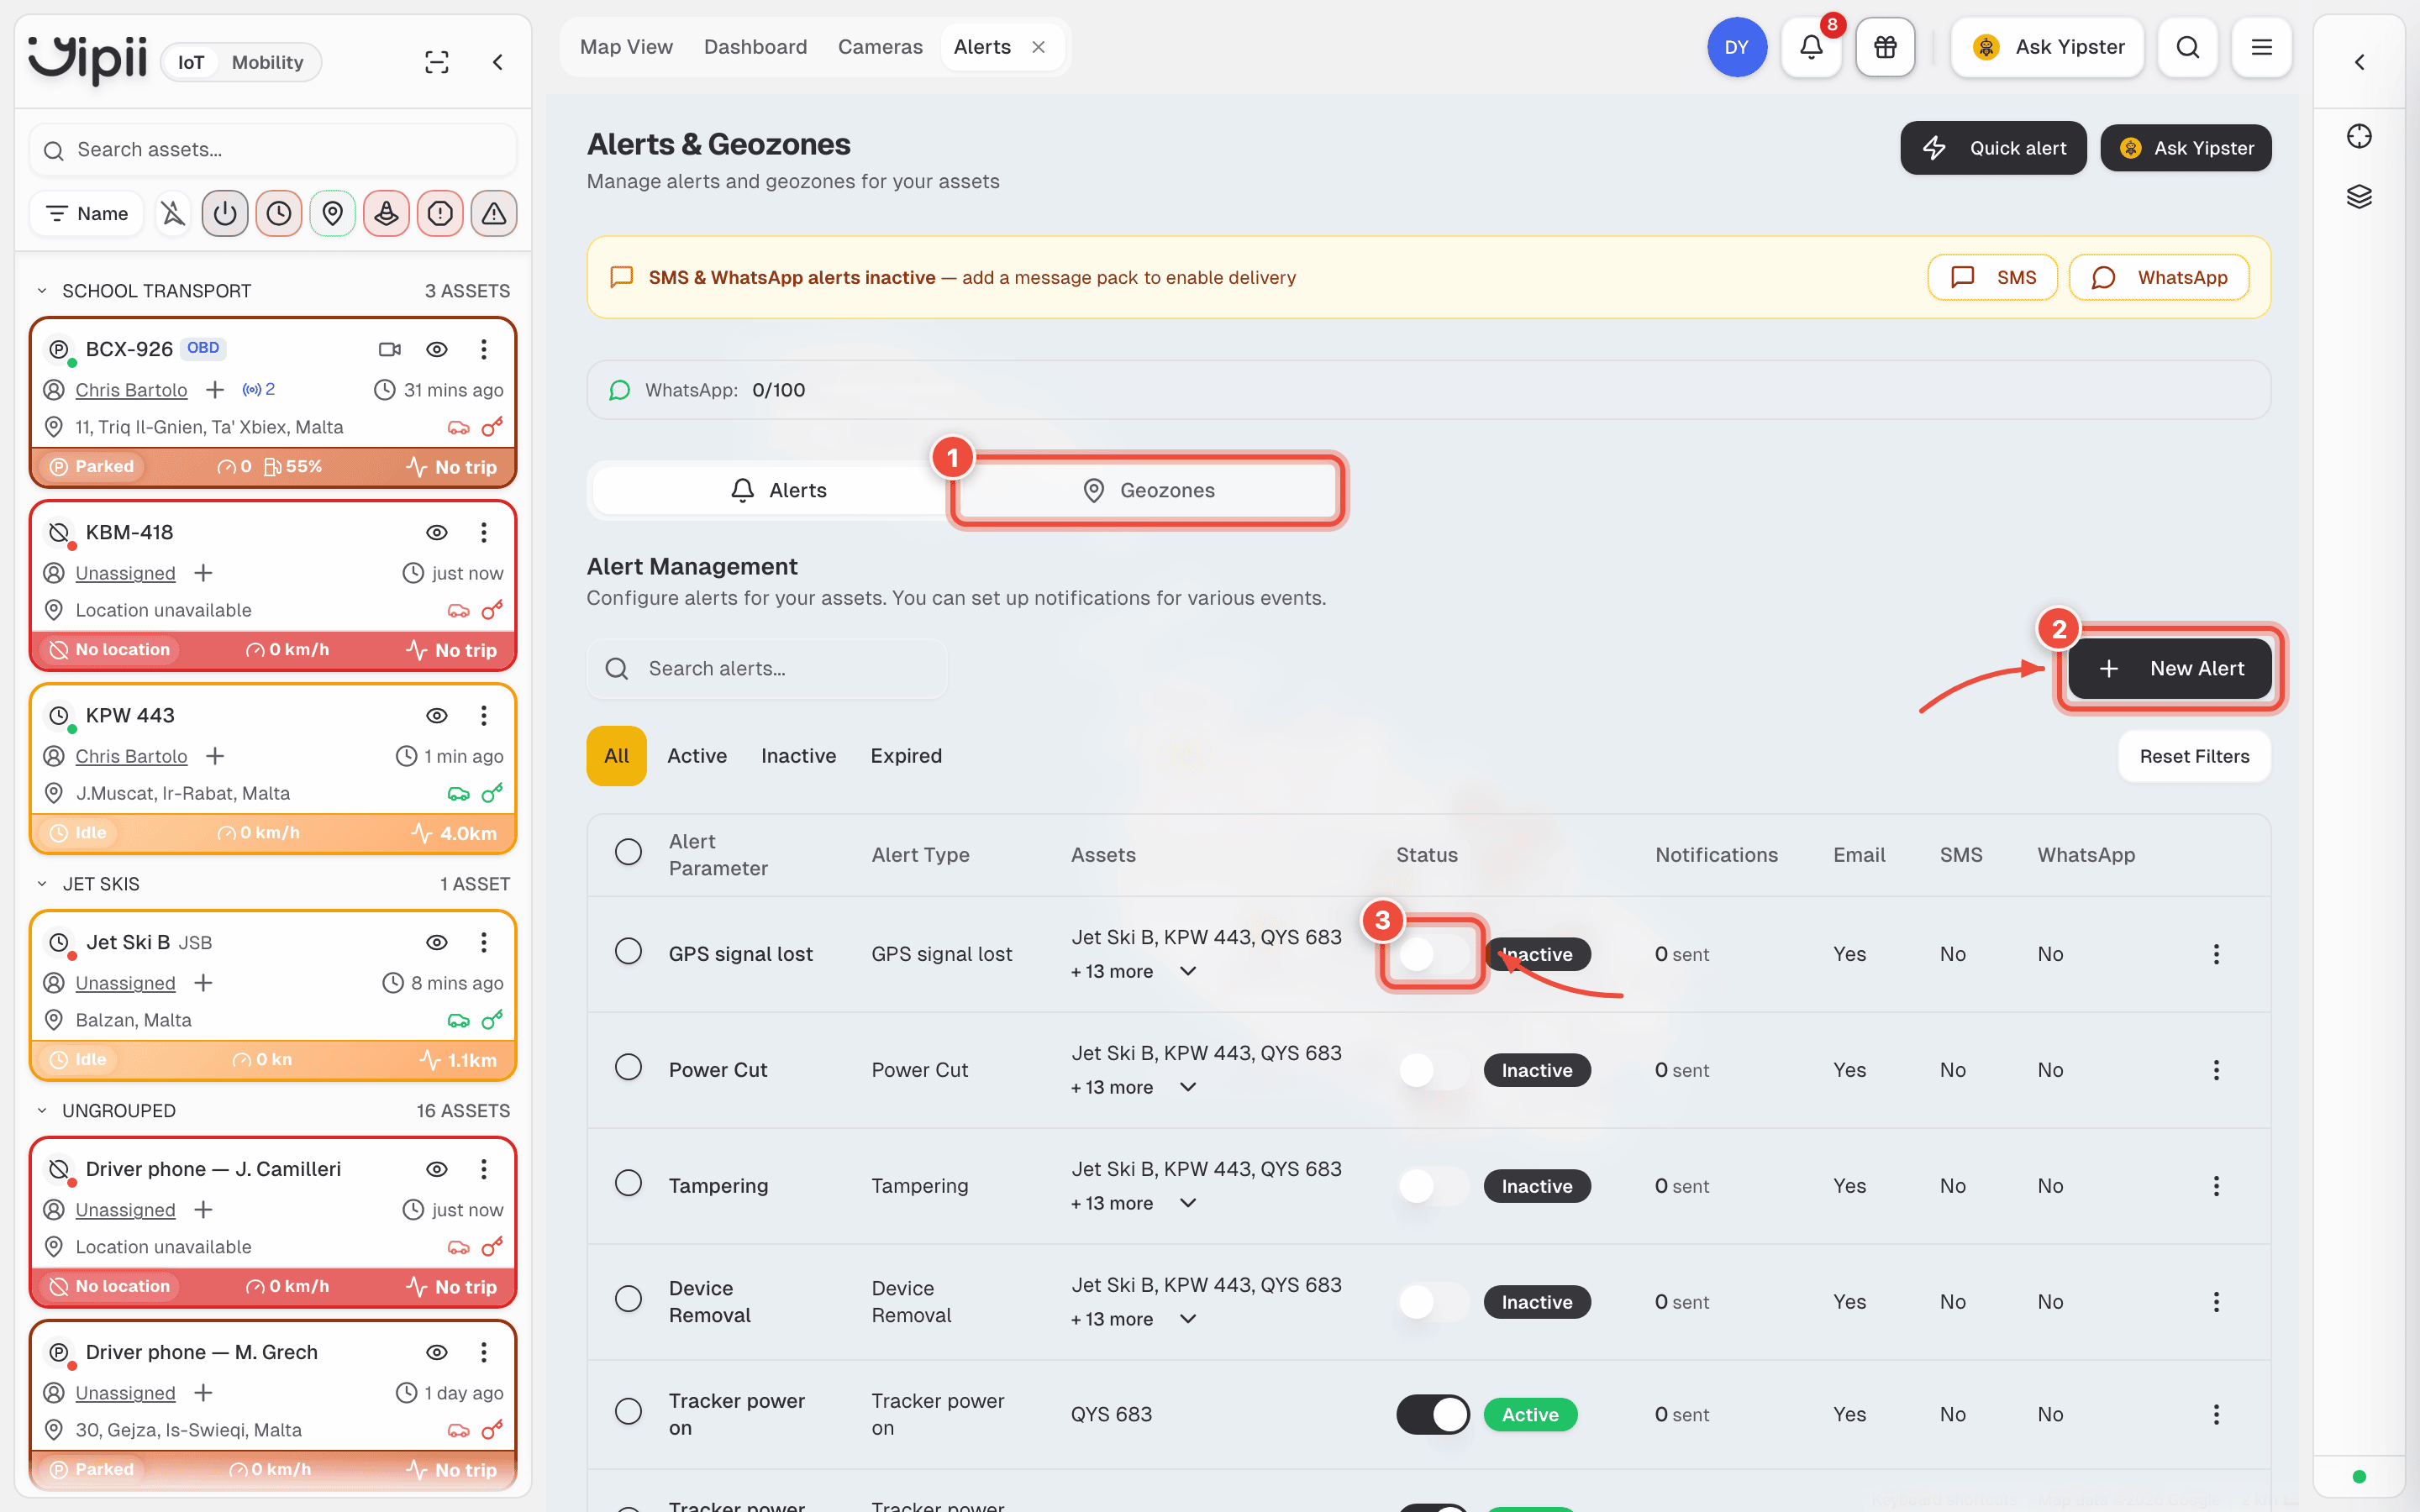Viewport: 2420px width, 1512px height.
Task: Click the Search alerts field
Action: (x=767, y=668)
